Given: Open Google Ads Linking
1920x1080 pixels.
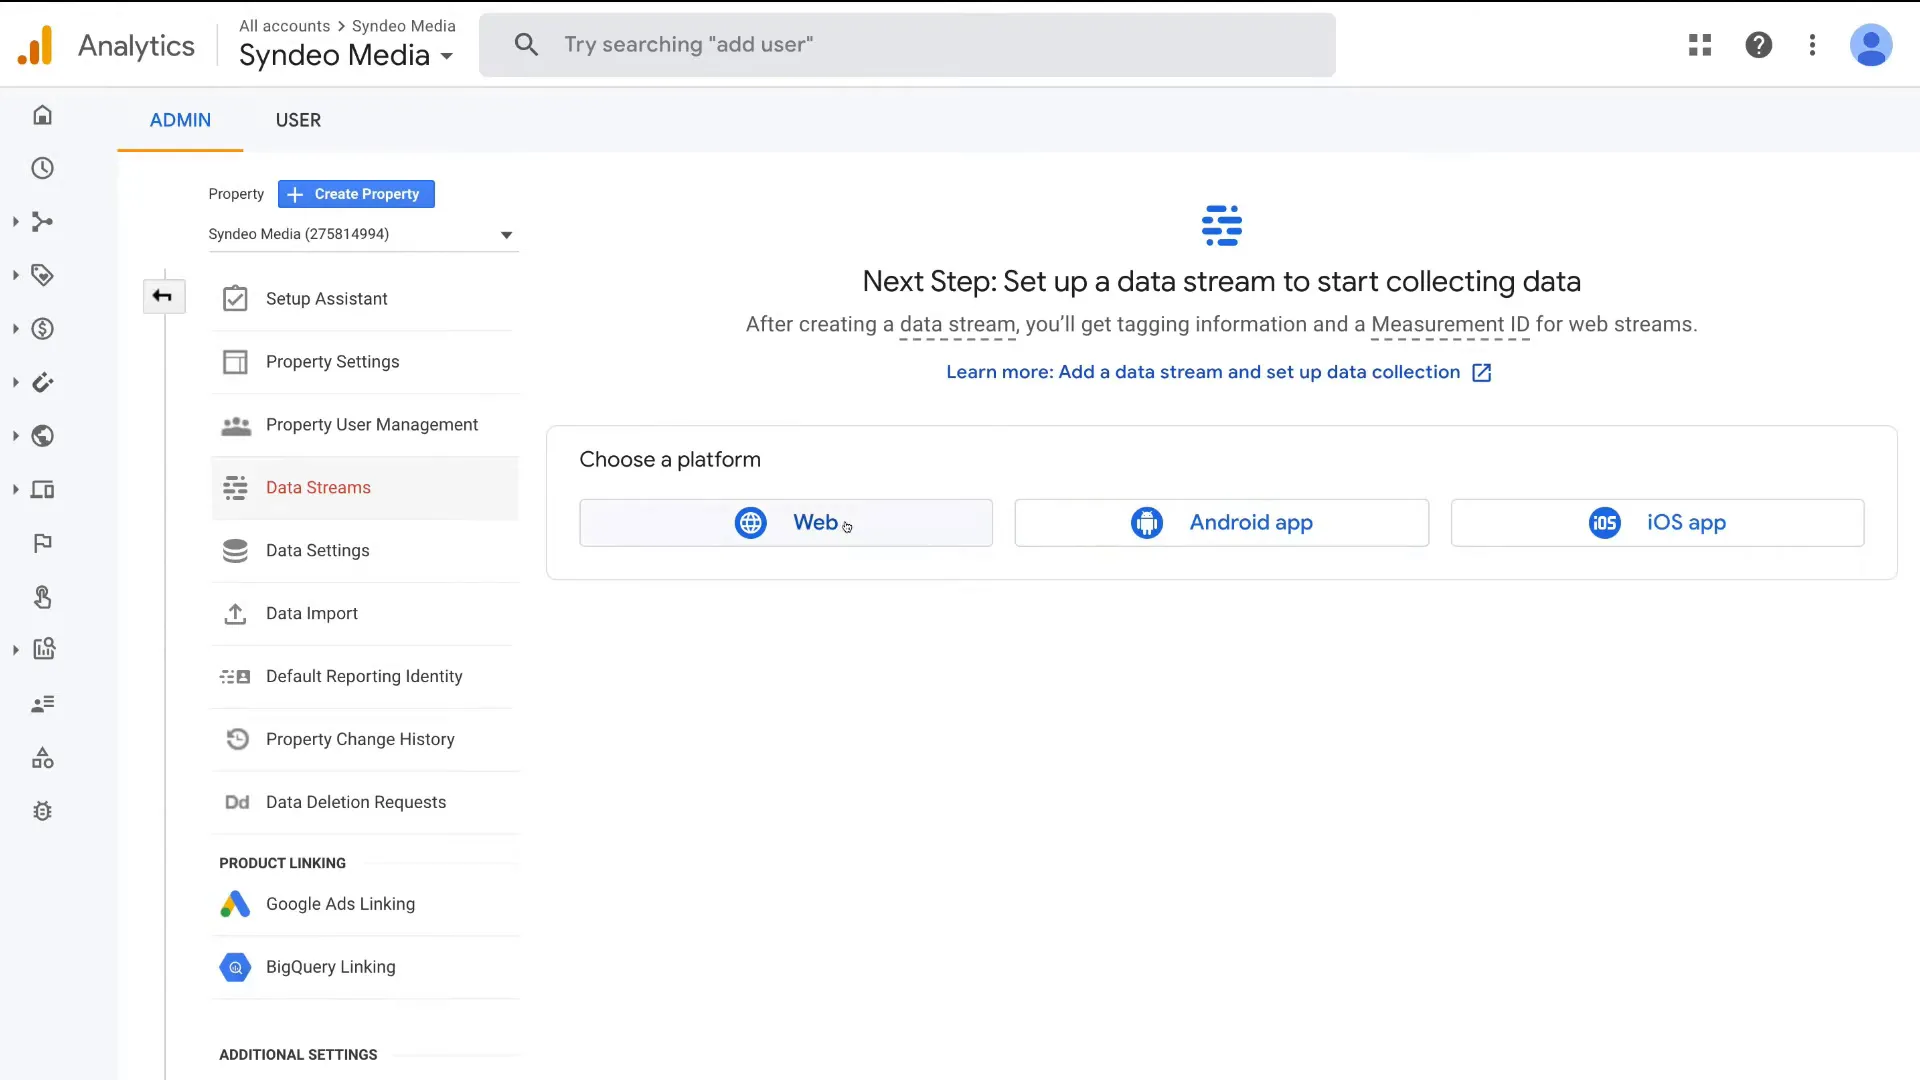Looking at the screenshot, I should point(365,904).
